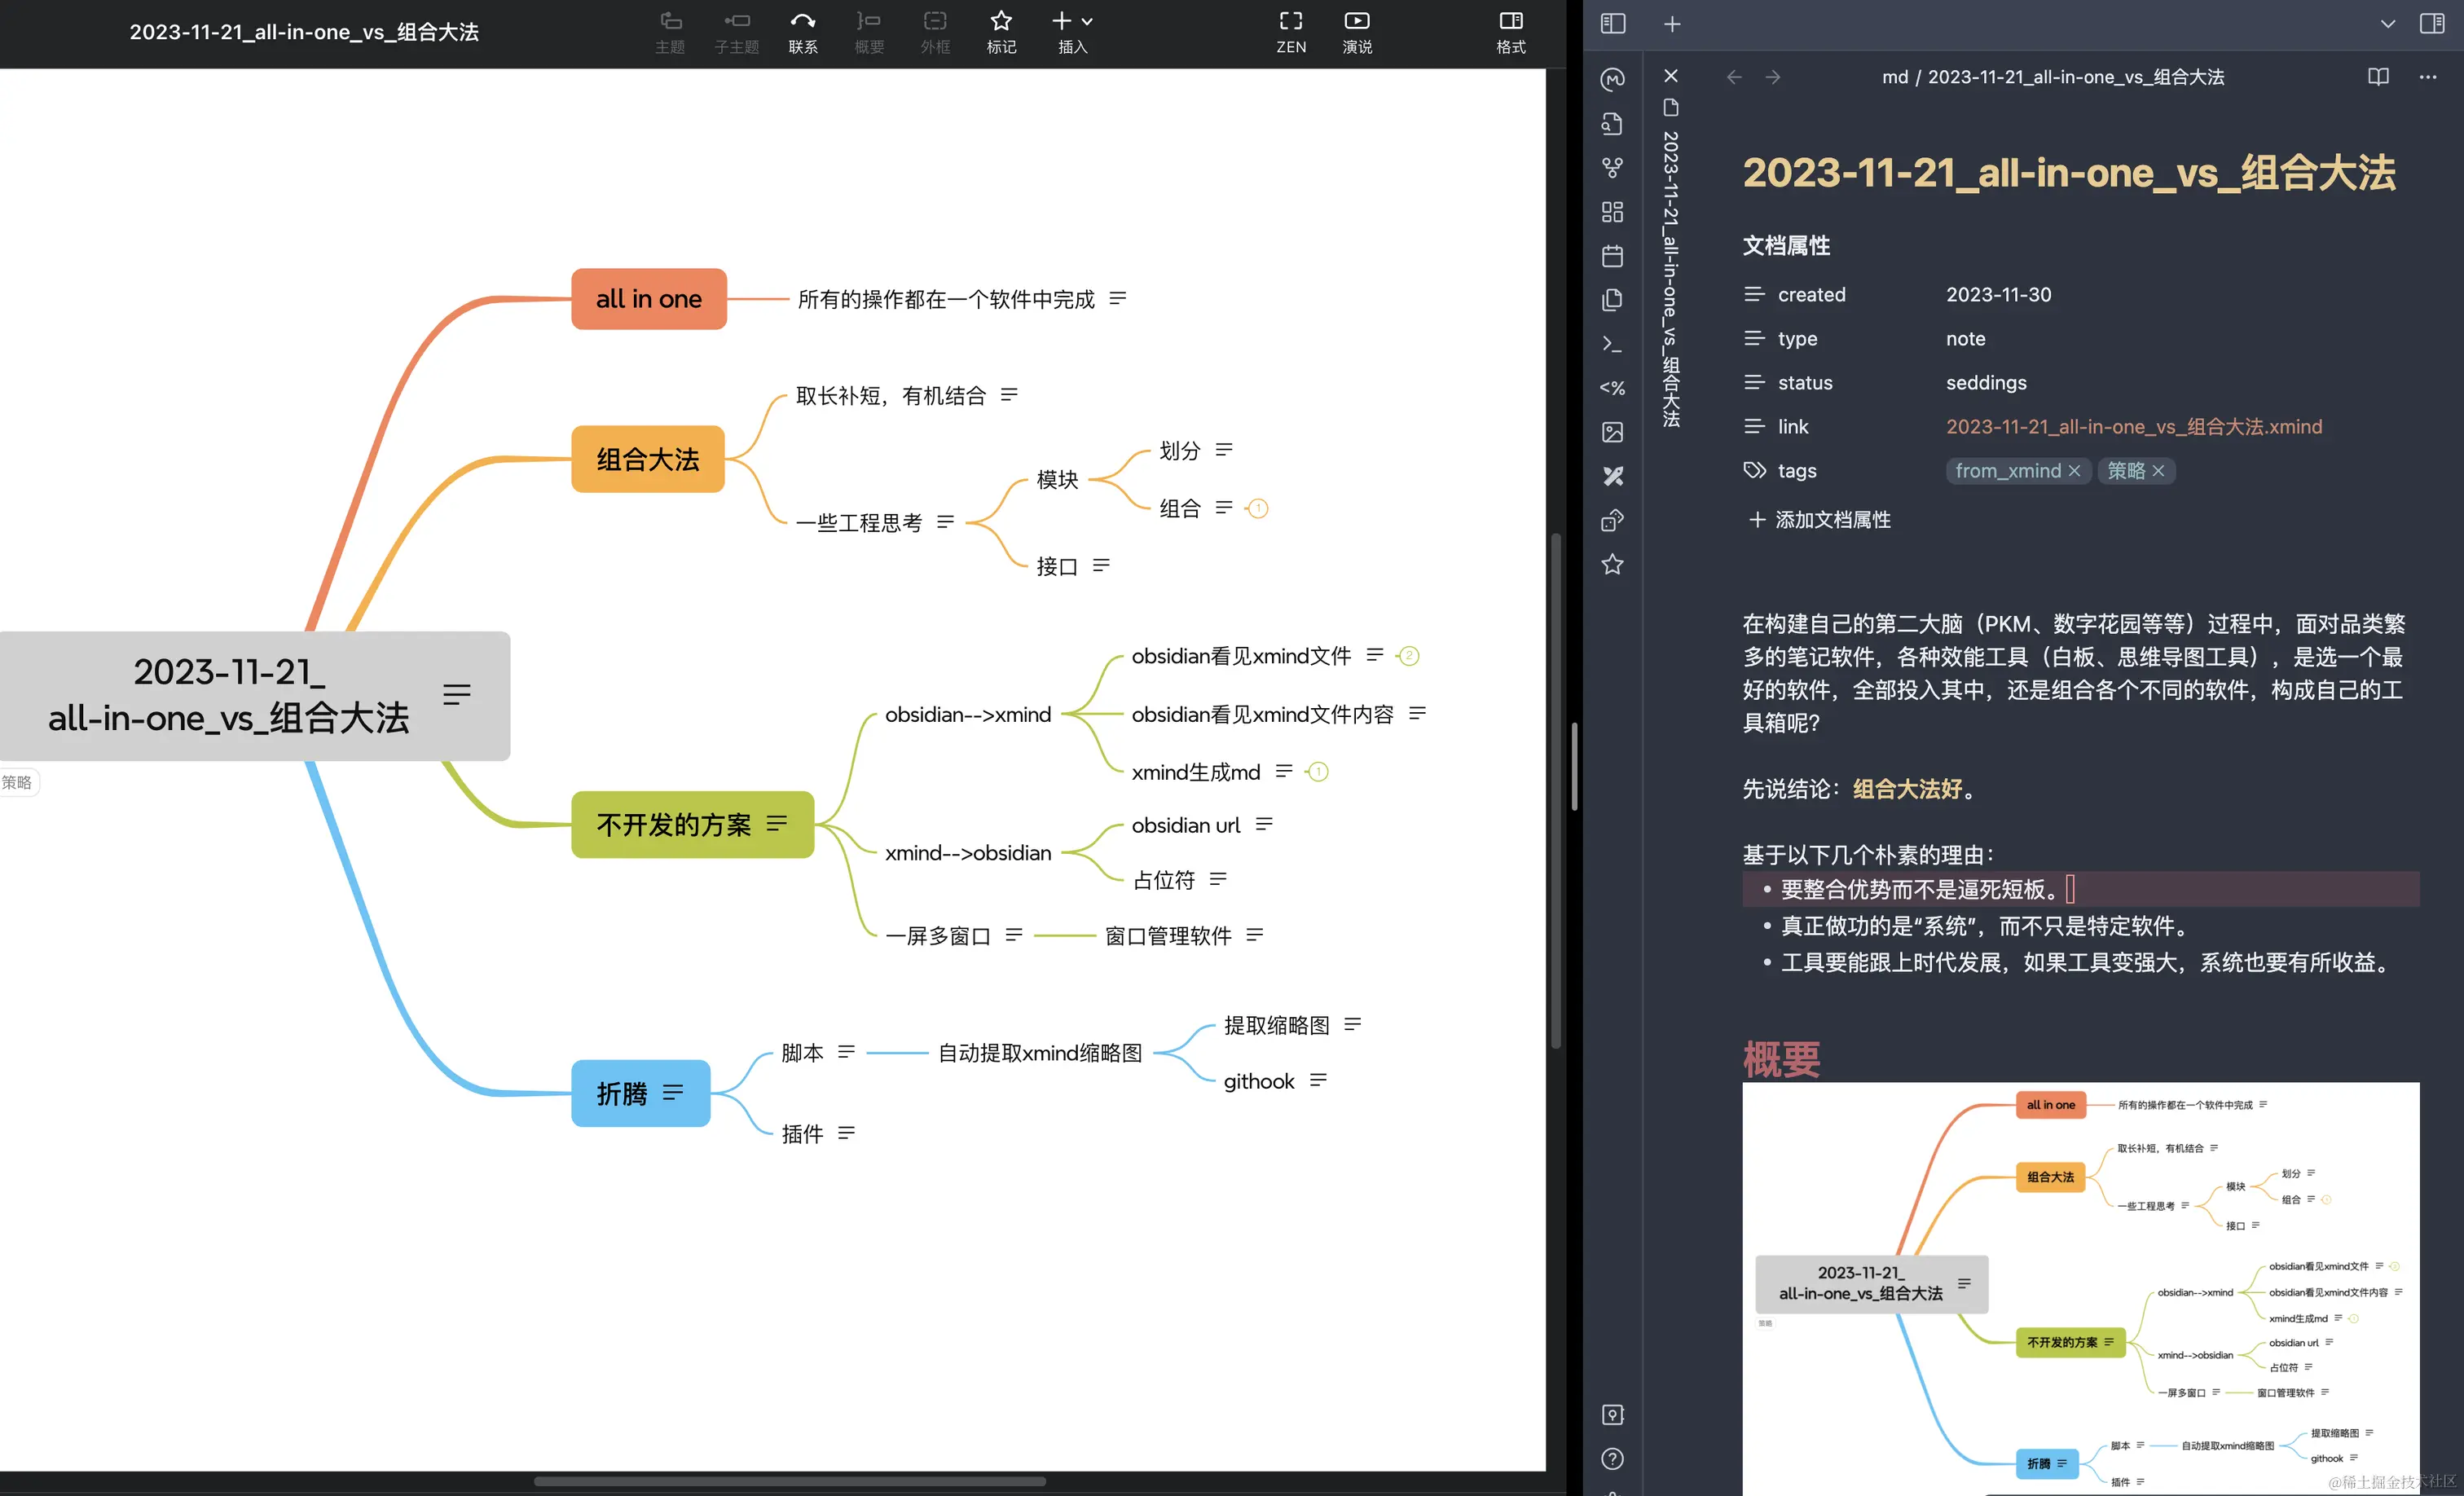Open a new tab in Obsidian
The height and width of the screenshot is (1496, 2464).
point(1672,23)
